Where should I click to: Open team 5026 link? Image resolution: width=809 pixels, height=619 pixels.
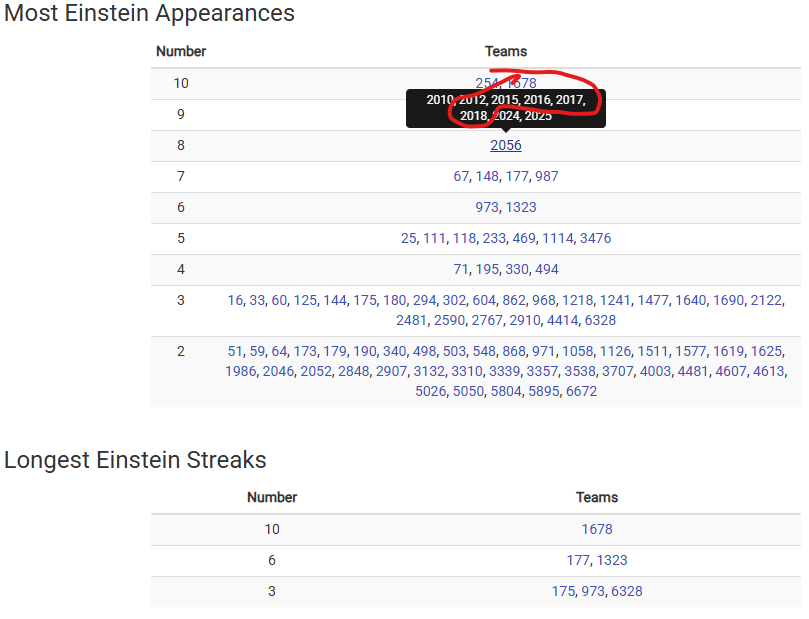click(431, 392)
